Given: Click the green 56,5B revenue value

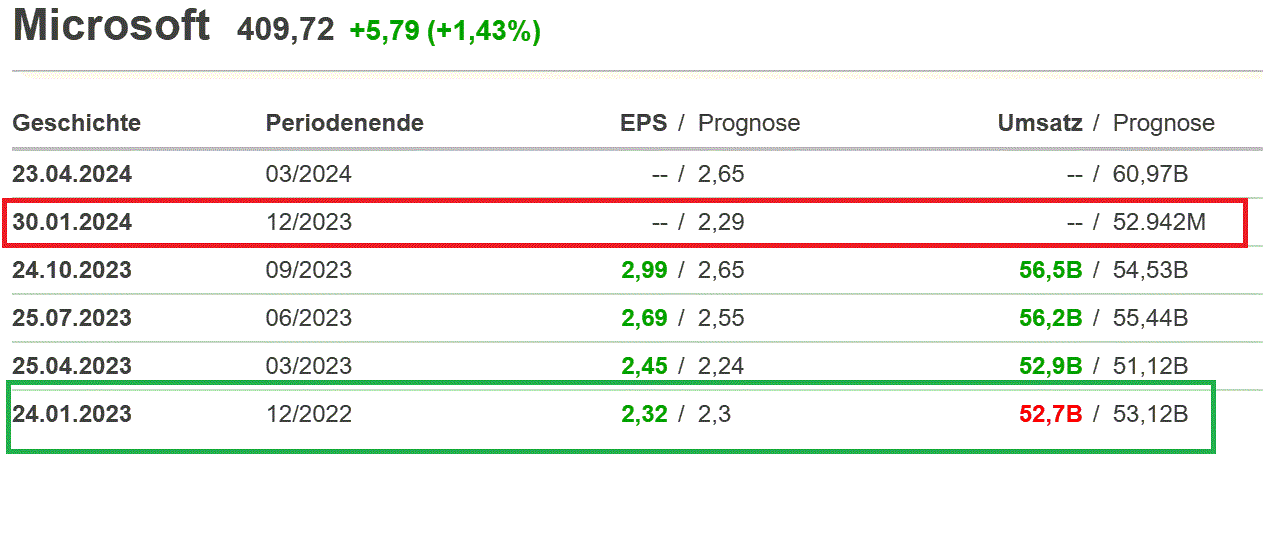Looking at the screenshot, I should [1050, 270].
